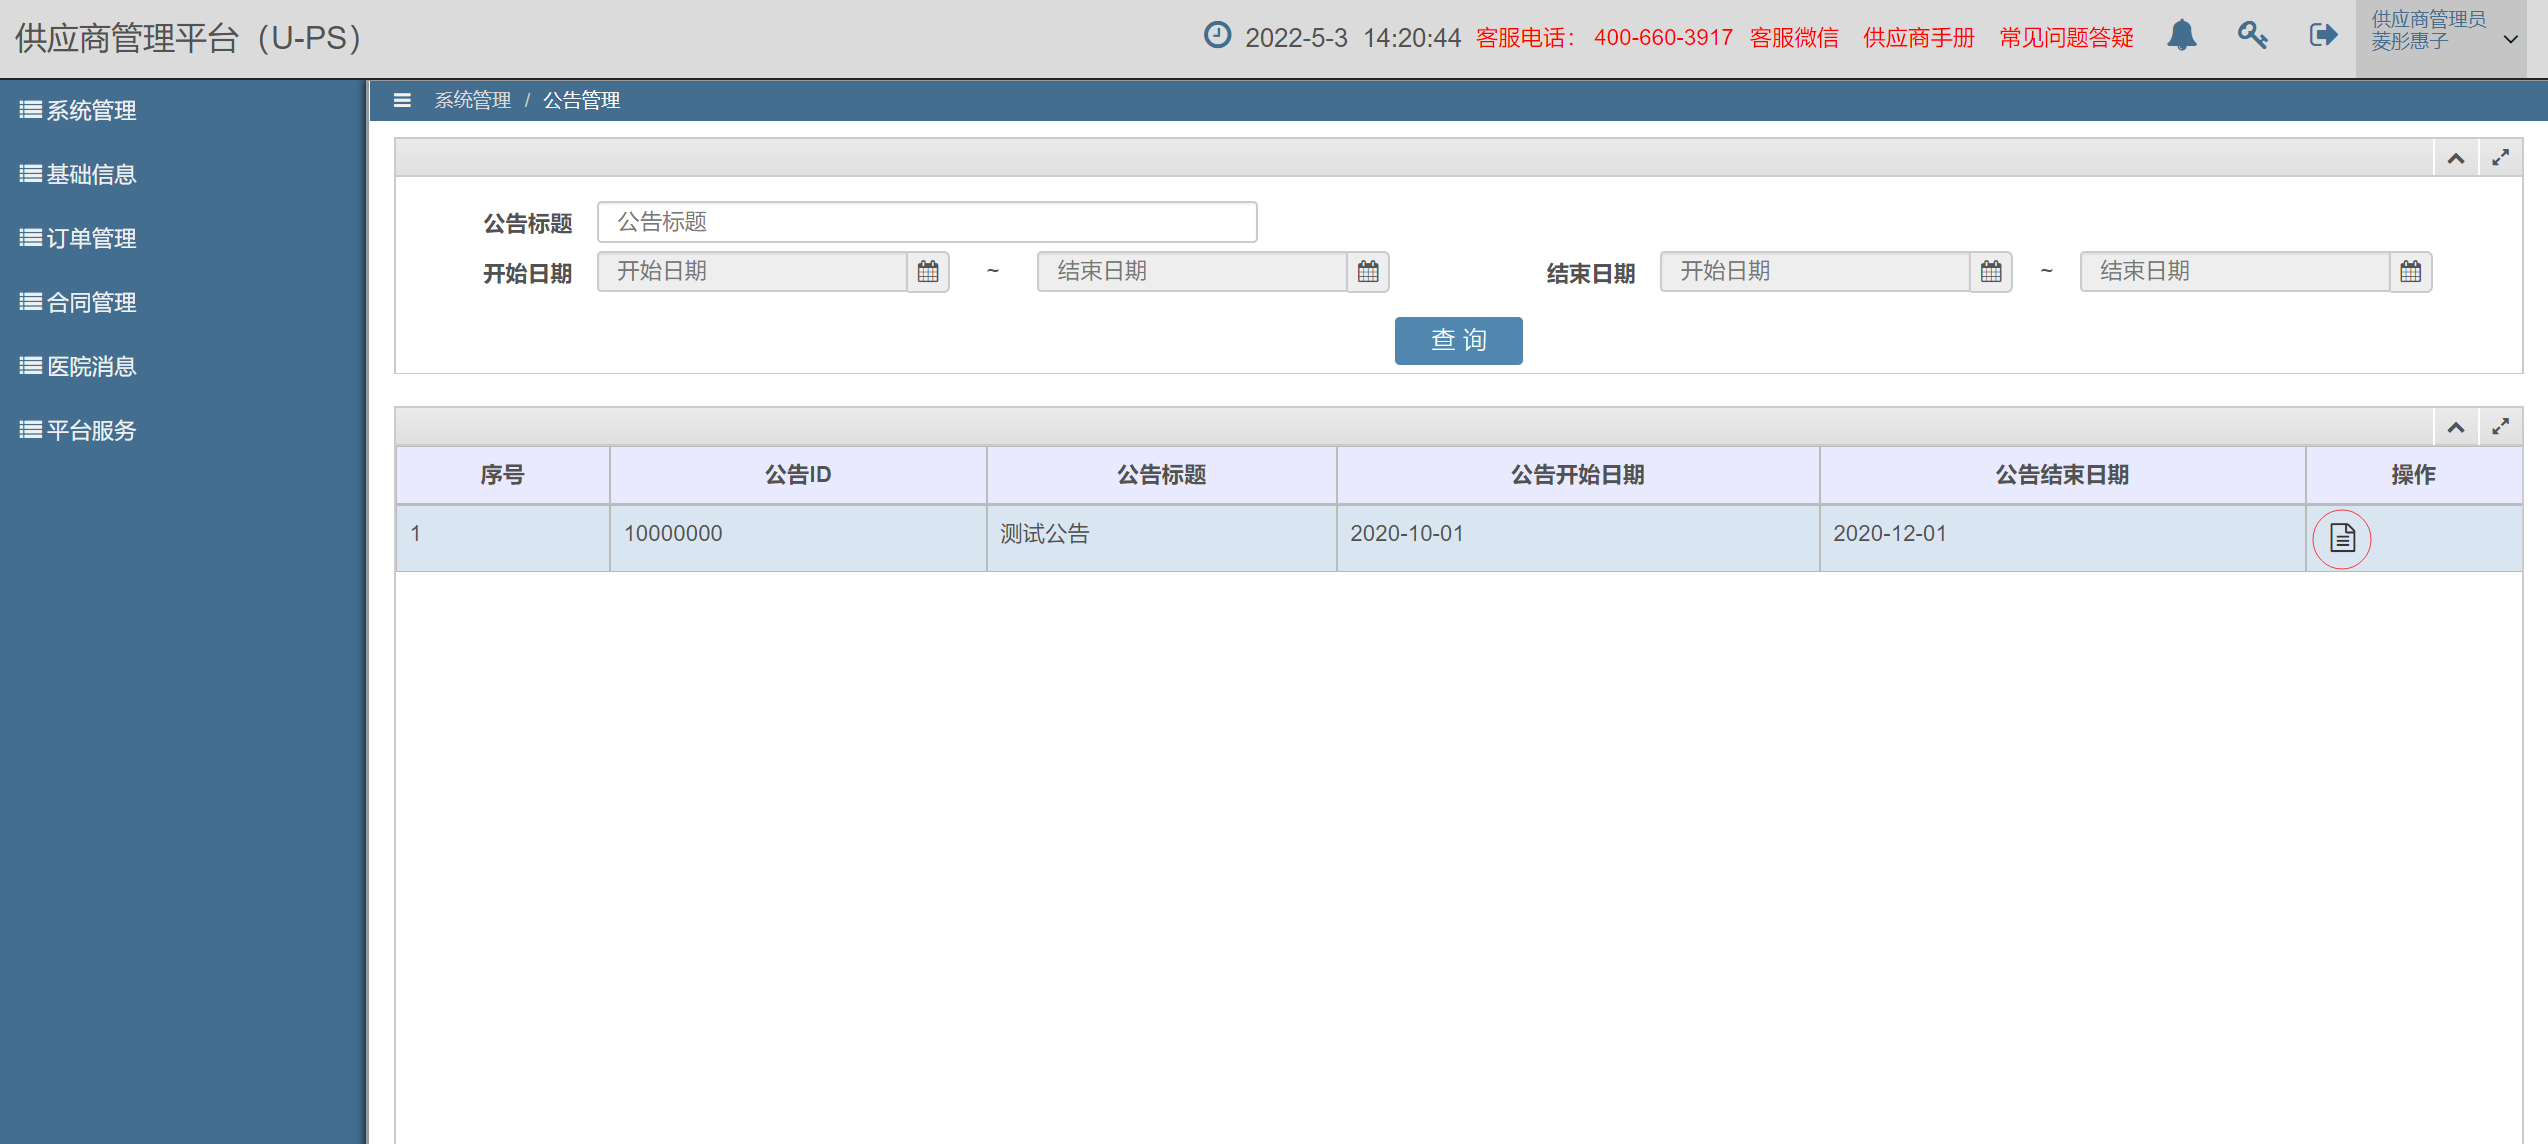Image resolution: width=2548 pixels, height=1144 pixels.
Task: Select date cell 2020-12-01
Action: coord(2062,538)
